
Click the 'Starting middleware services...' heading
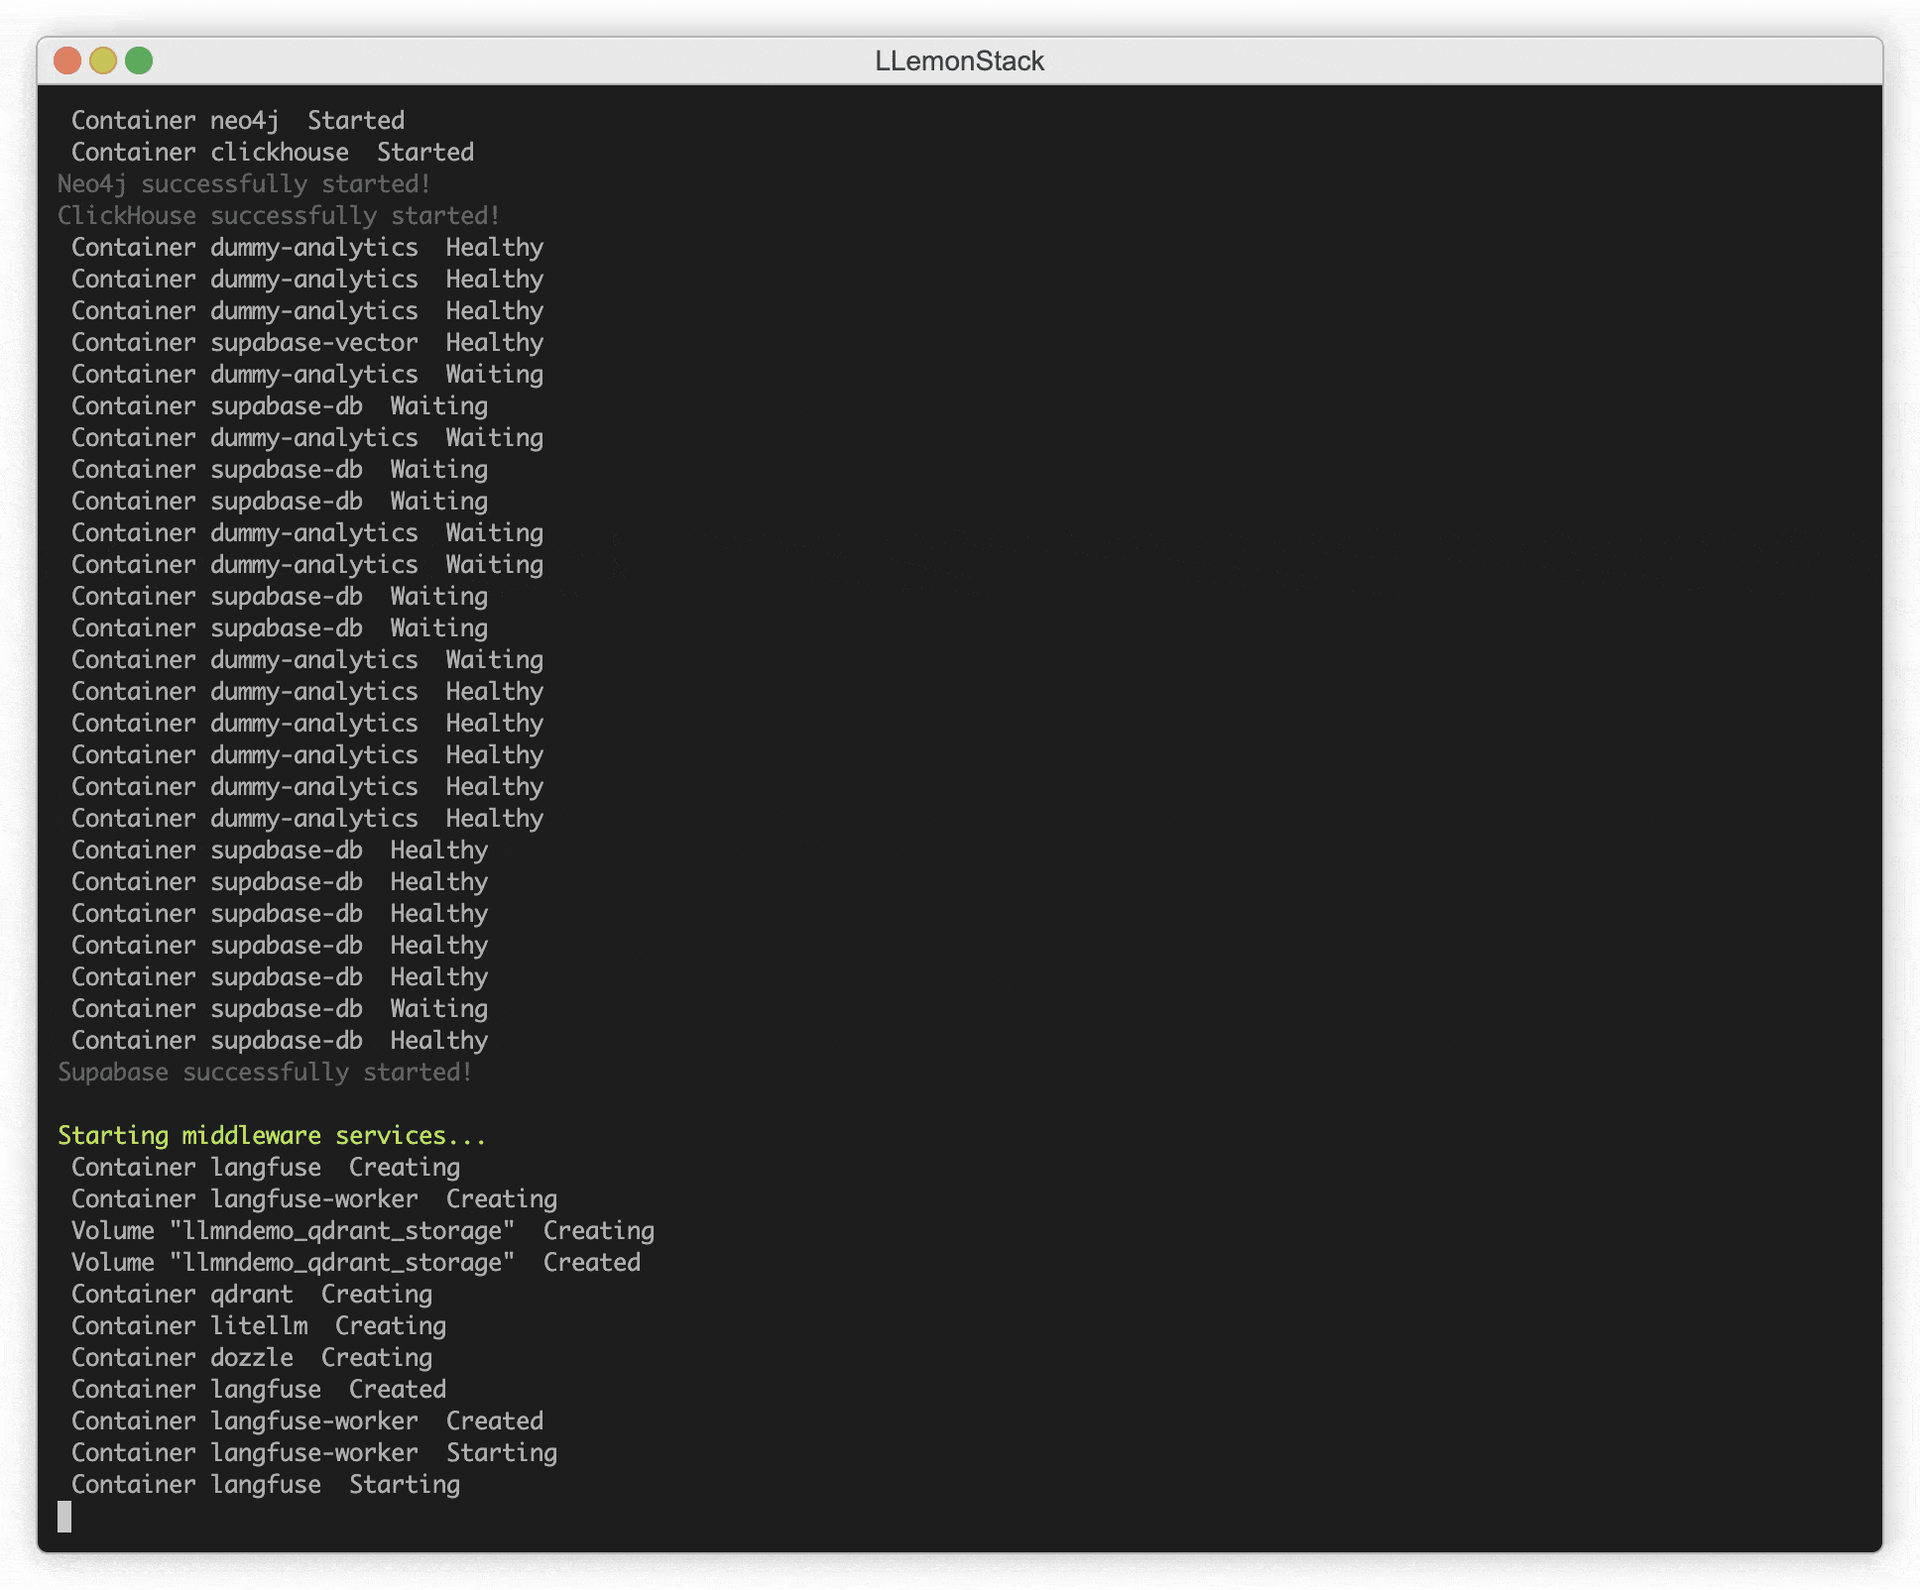pos(272,1136)
